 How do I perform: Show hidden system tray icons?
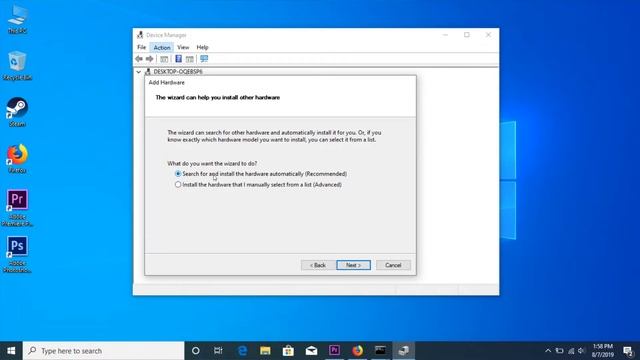(548, 351)
